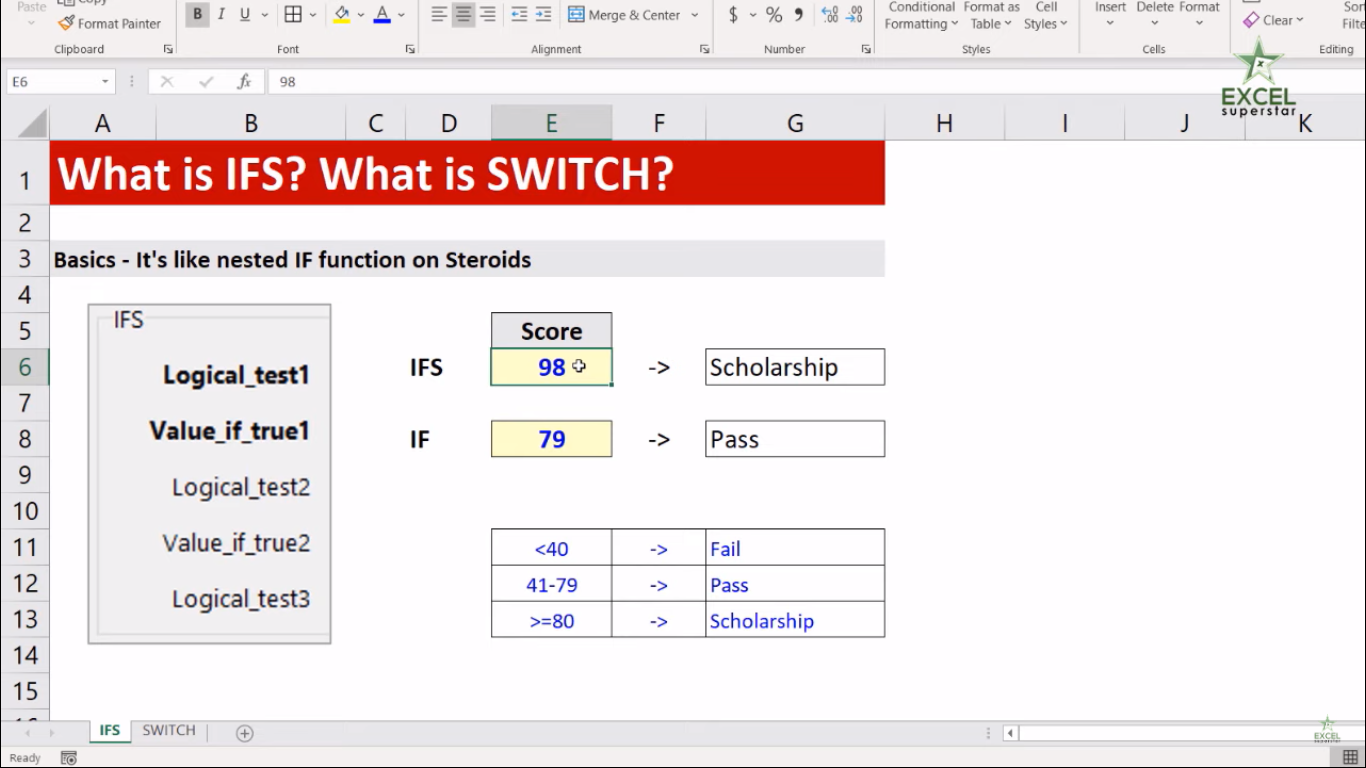
Task: Apply Comma Style format
Action: click(798, 15)
